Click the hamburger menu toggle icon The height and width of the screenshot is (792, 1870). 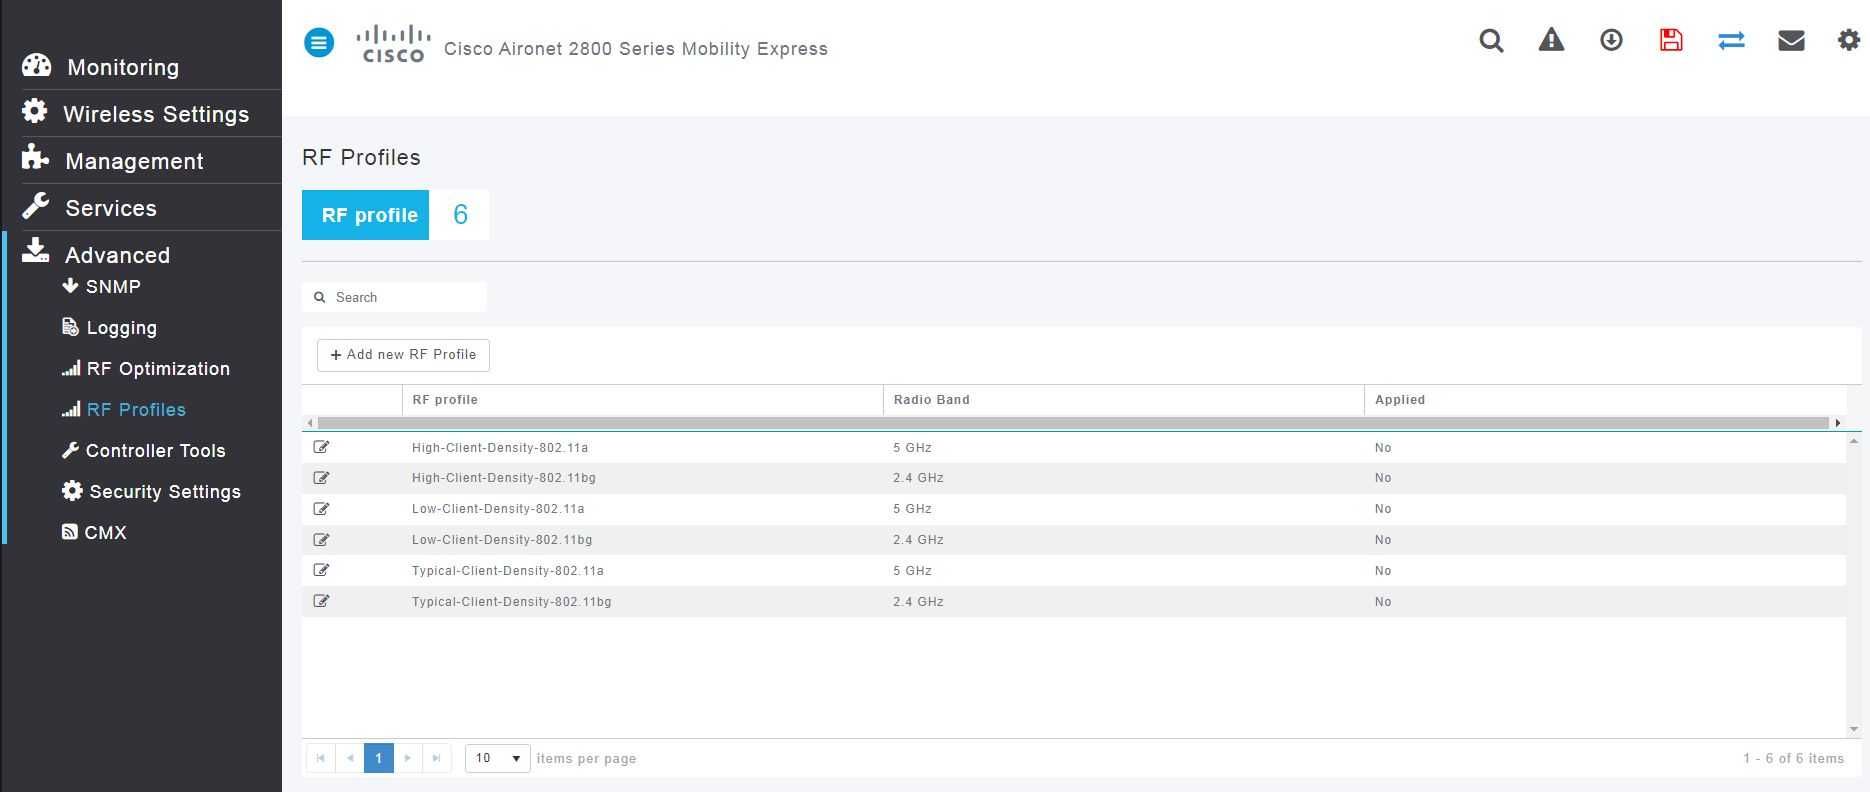click(319, 43)
